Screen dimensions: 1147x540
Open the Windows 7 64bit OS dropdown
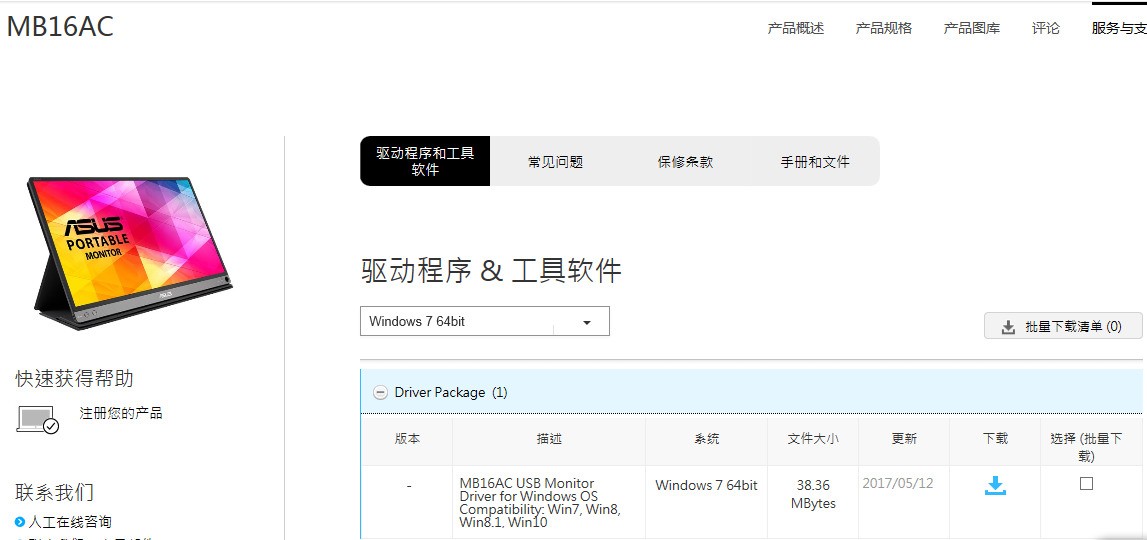point(484,321)
